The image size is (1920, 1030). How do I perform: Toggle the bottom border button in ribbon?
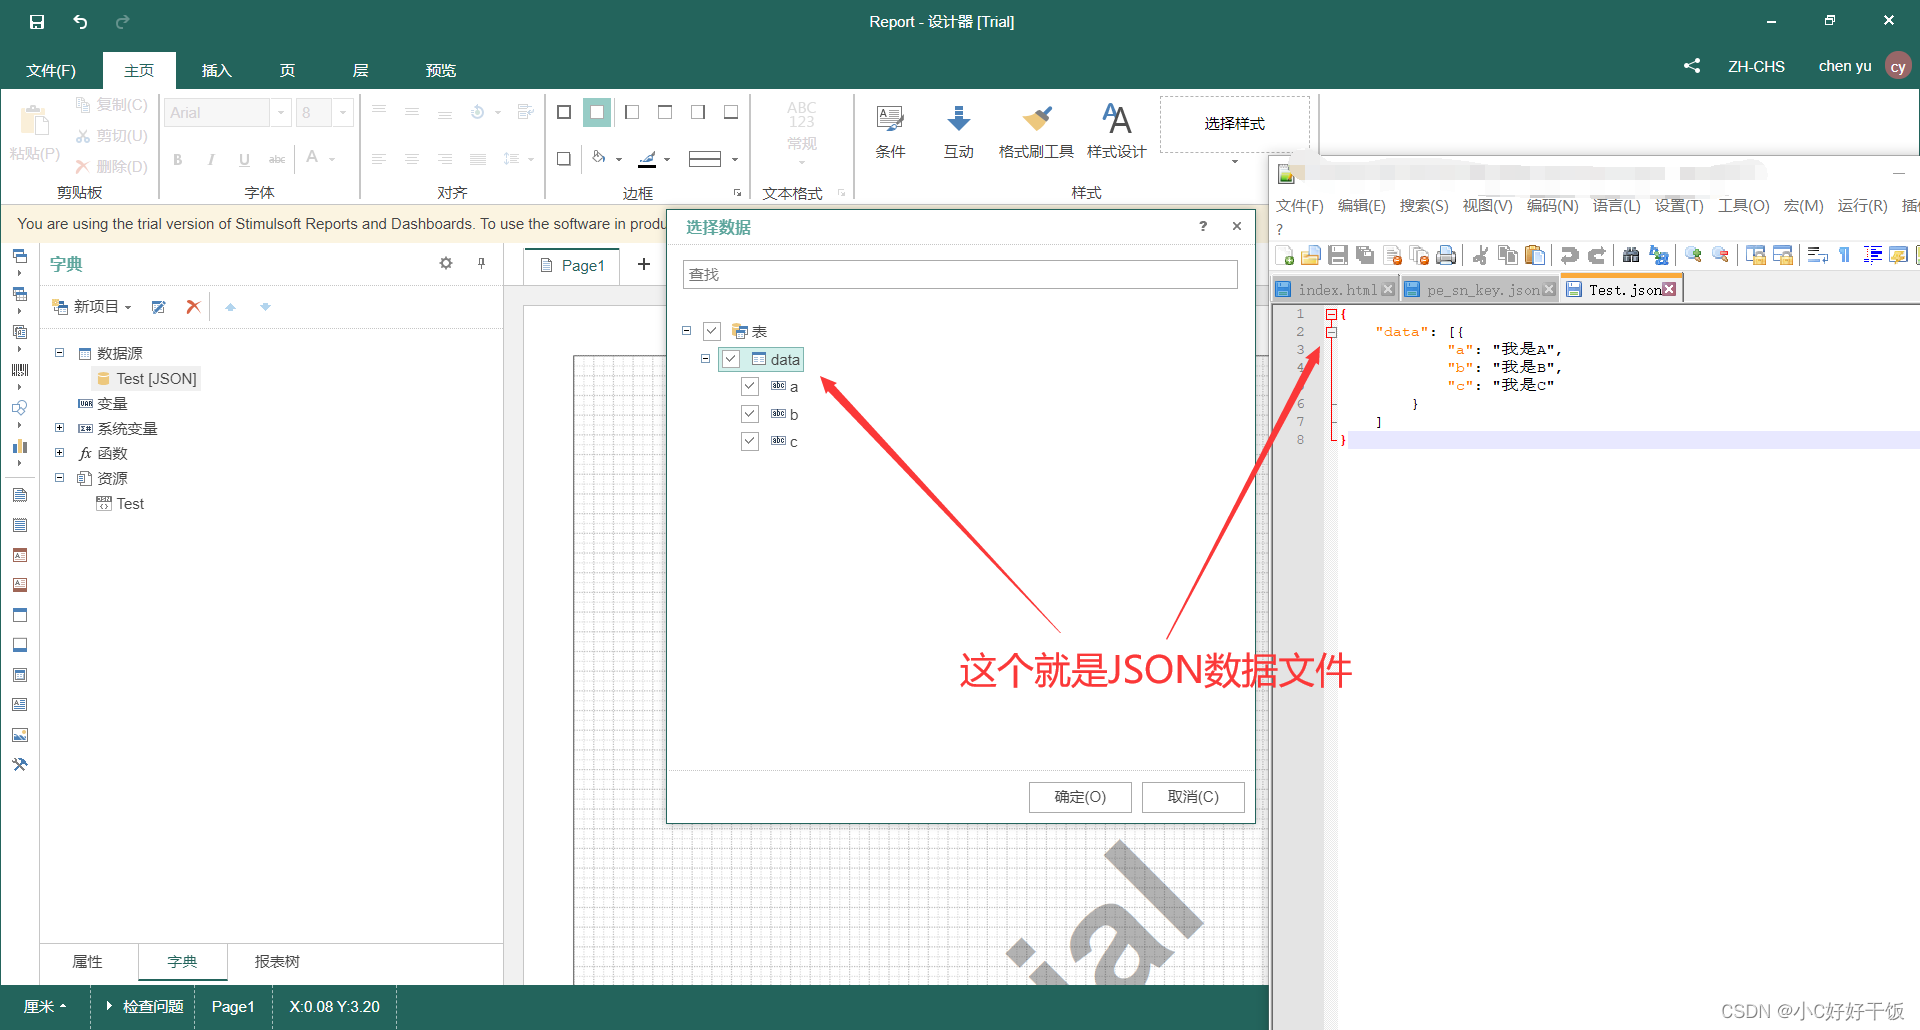731,112
